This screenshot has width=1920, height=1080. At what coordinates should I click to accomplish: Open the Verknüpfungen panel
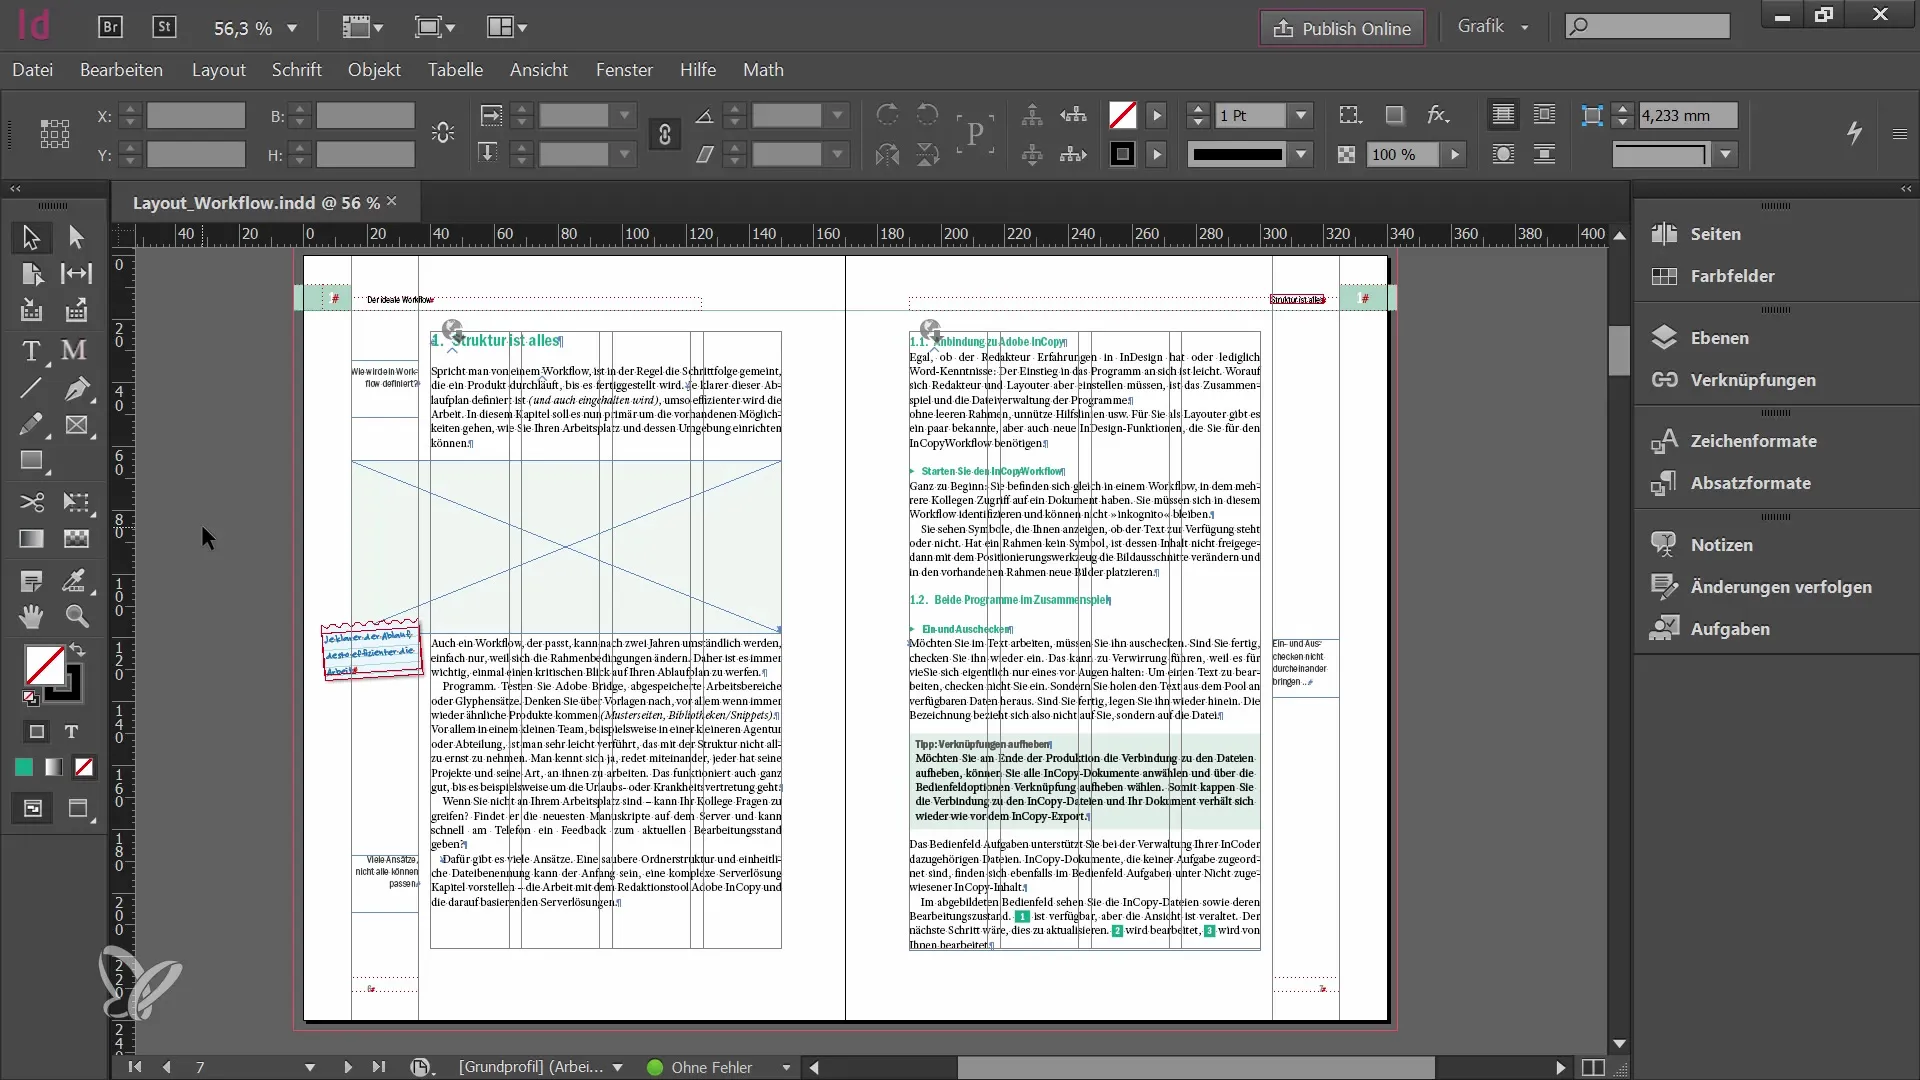1754,380
